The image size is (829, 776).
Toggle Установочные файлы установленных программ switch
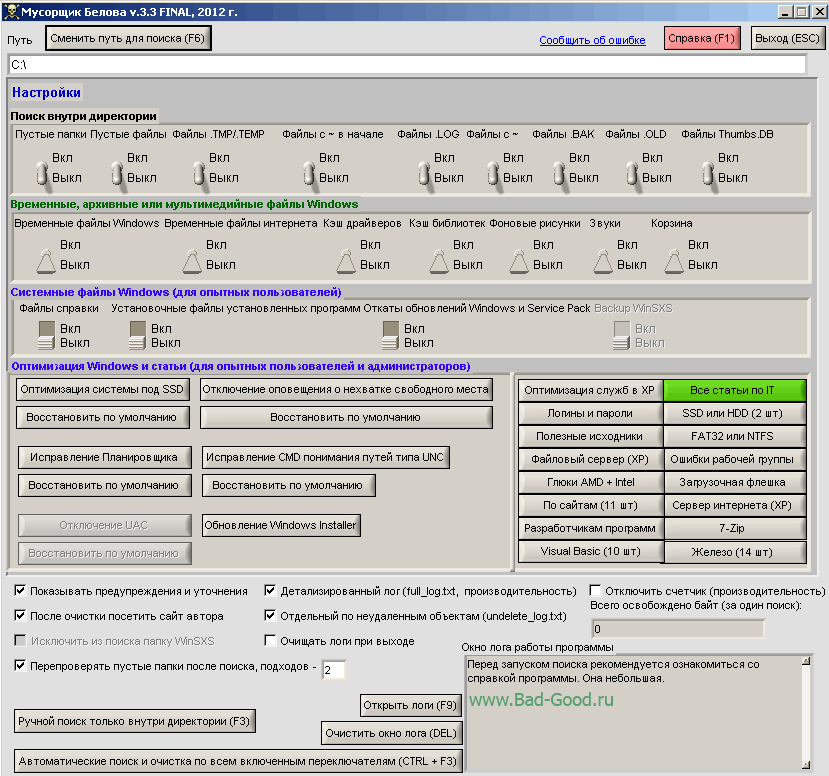click(x=137, y=336)
